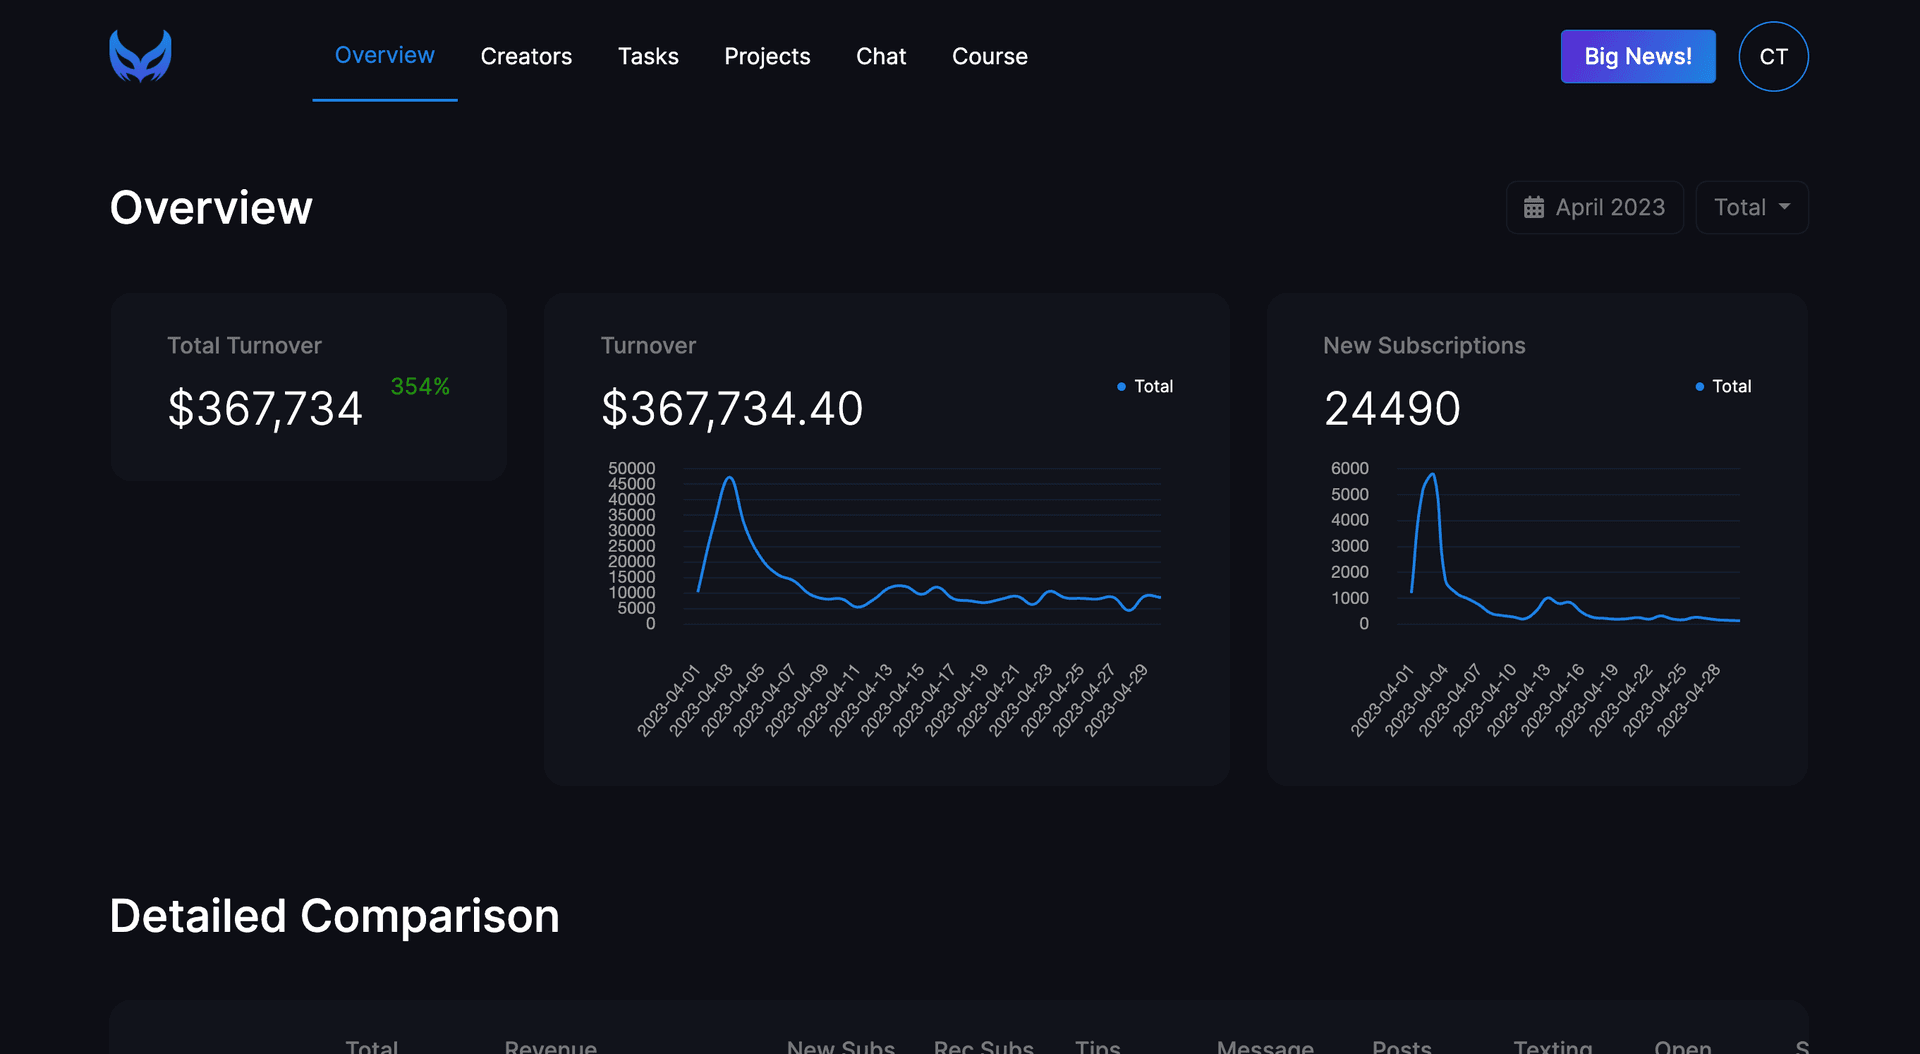1920x1054 pixels.
Task: Toggle Total series in Turnover chart legend
Action: pyautogui.click(x=1145, y=387)
